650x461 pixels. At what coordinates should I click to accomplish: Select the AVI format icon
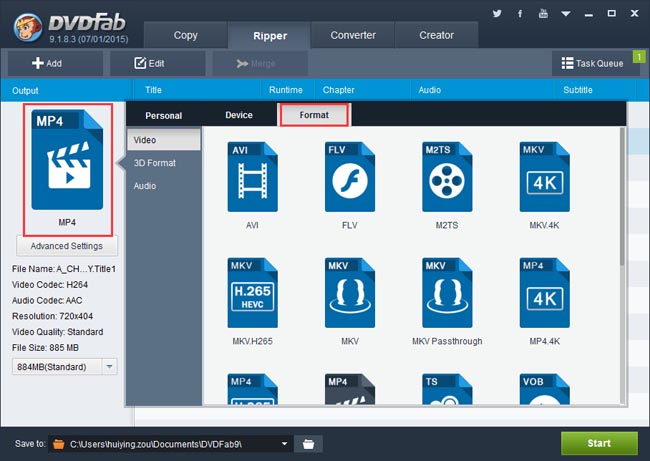tap(252, 177)
